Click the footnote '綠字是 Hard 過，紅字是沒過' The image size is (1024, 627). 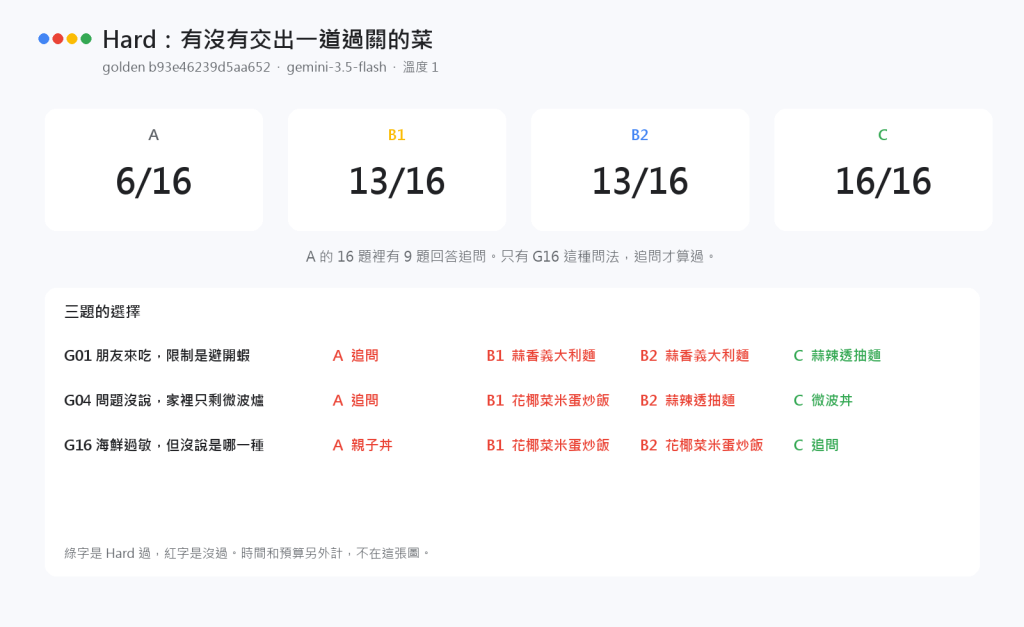point(146,554)
